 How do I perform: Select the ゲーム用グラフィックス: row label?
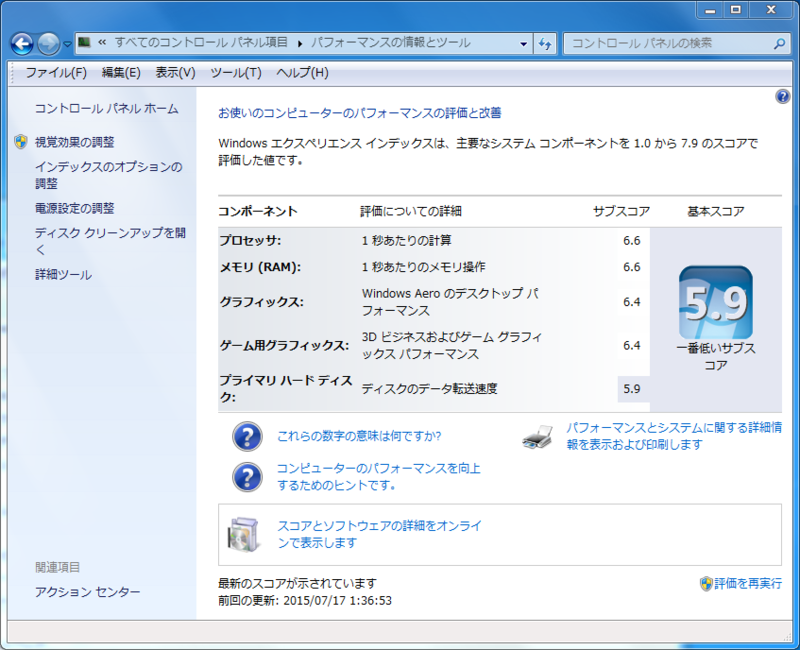click(x=284, y=345)
